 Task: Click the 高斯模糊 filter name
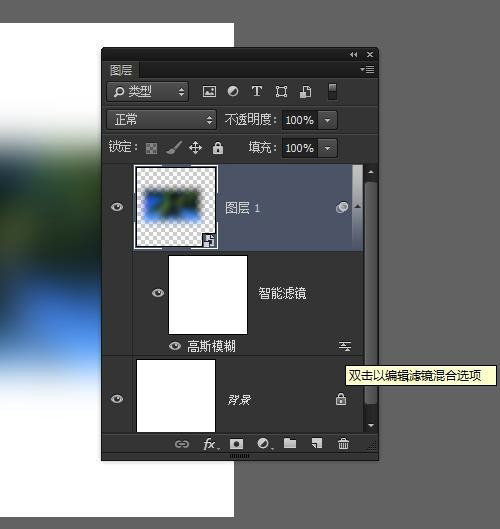point(211,346)
